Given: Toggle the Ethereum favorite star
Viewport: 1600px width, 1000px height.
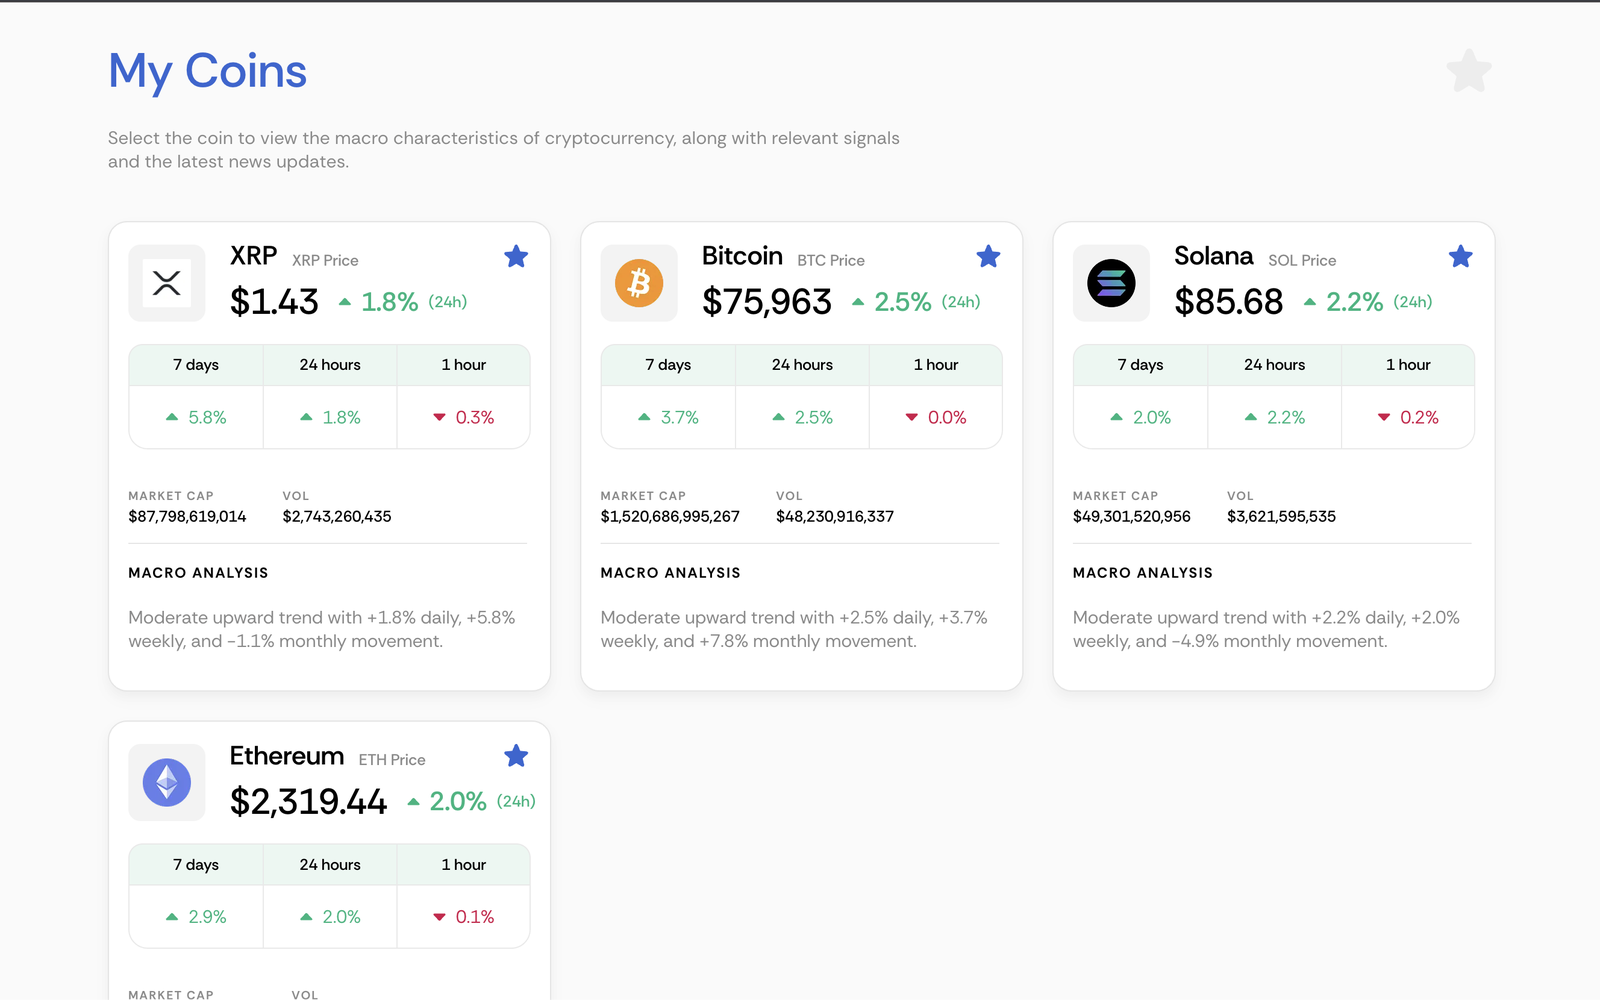Looking at the screenshot, I should [516, 756].
